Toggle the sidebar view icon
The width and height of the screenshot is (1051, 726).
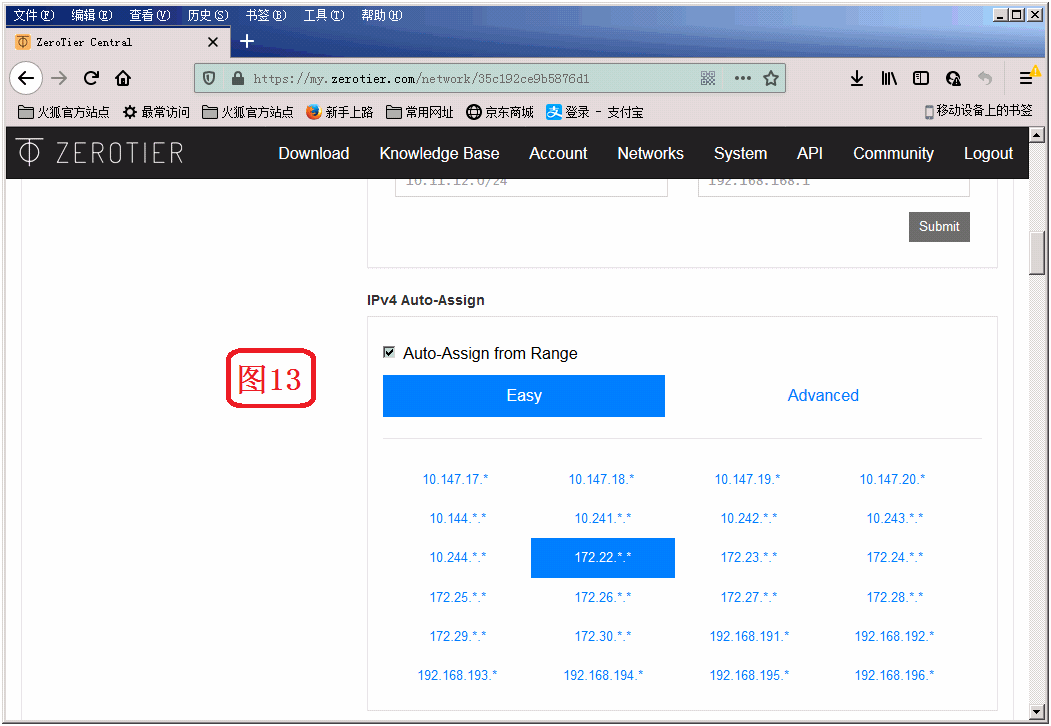(x=921, y=78)
